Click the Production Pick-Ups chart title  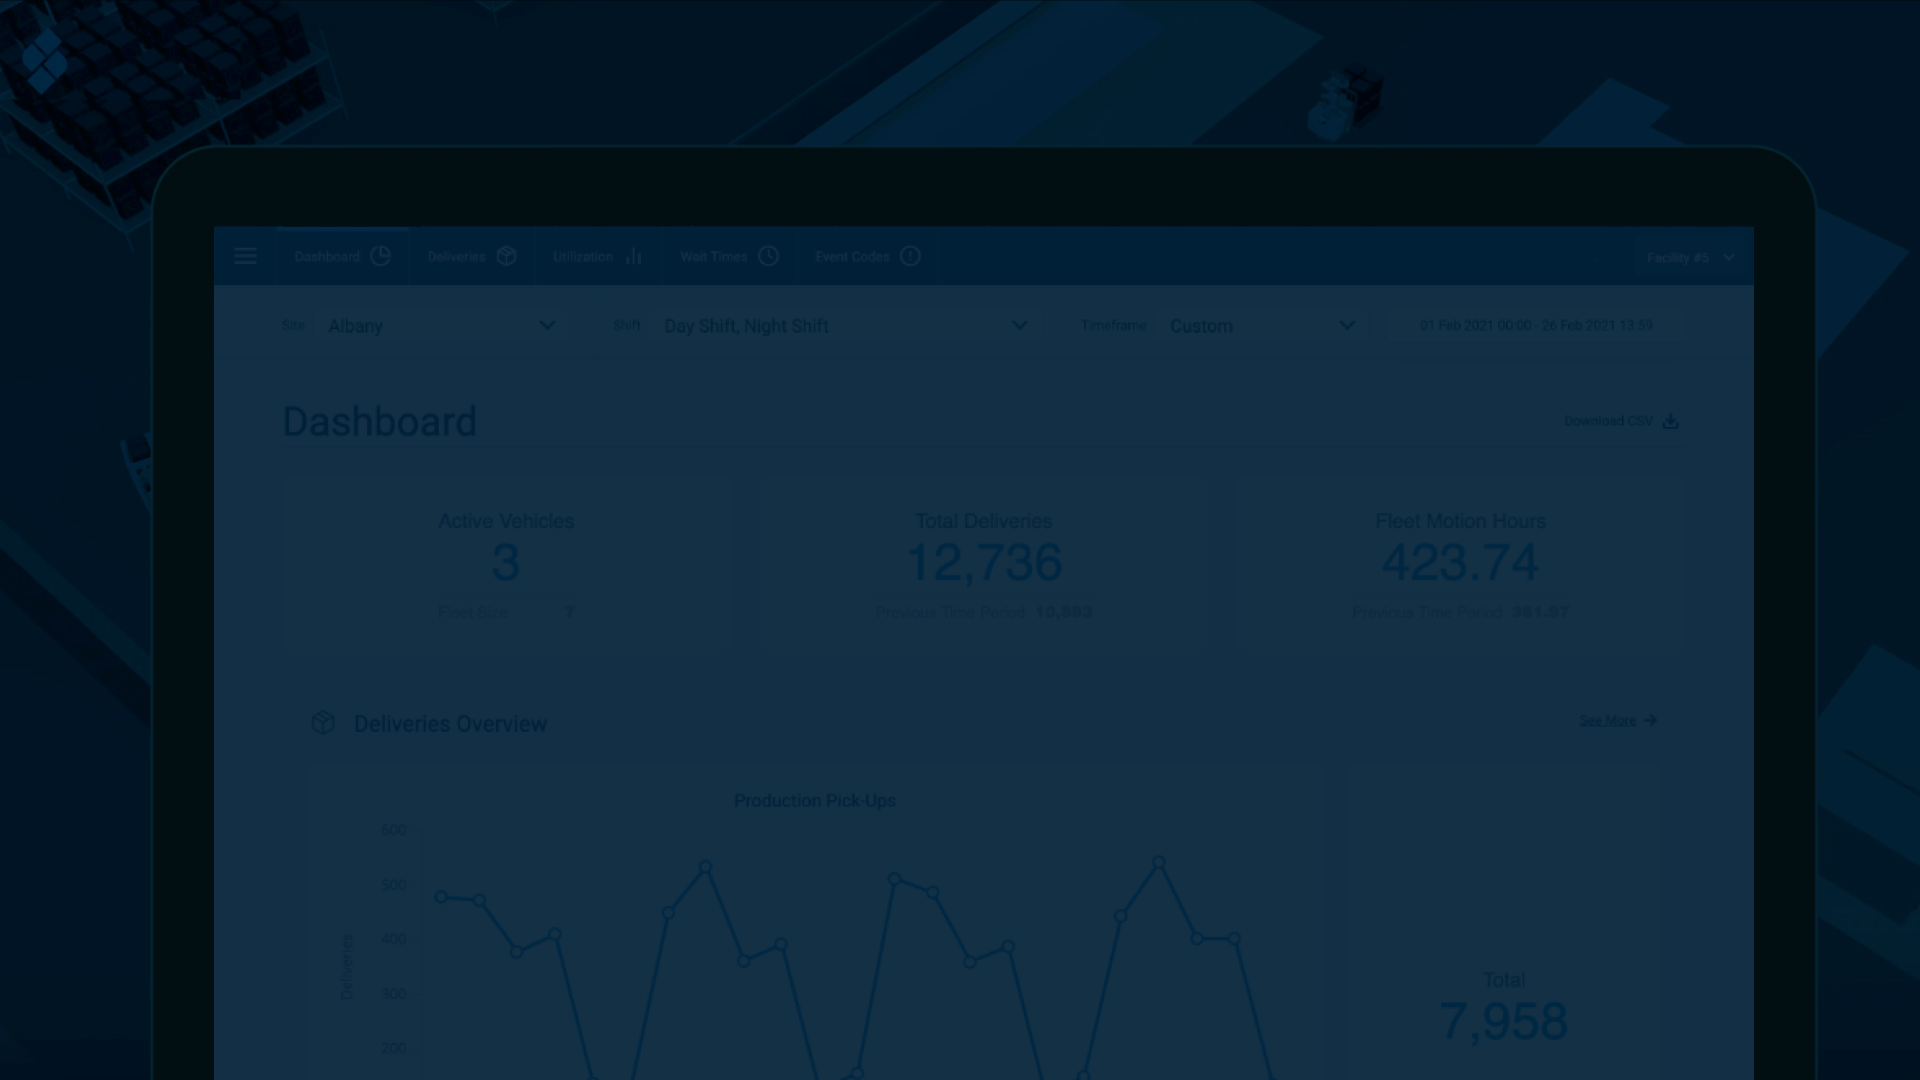tap(815, 800)
